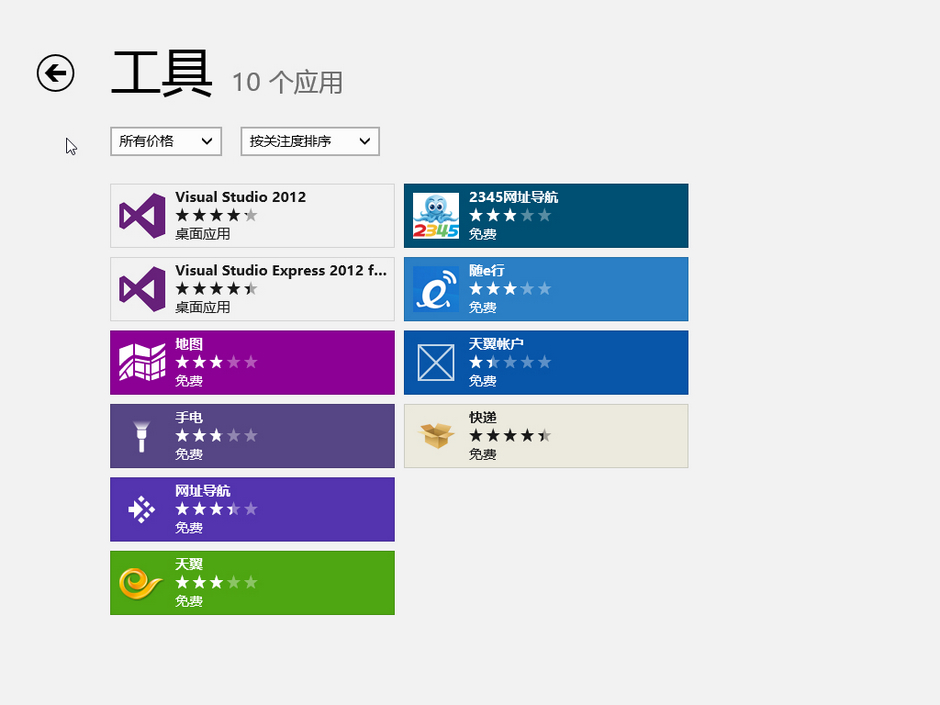
Task: Click the star rating of 网址导航
Action: point(216,509)
